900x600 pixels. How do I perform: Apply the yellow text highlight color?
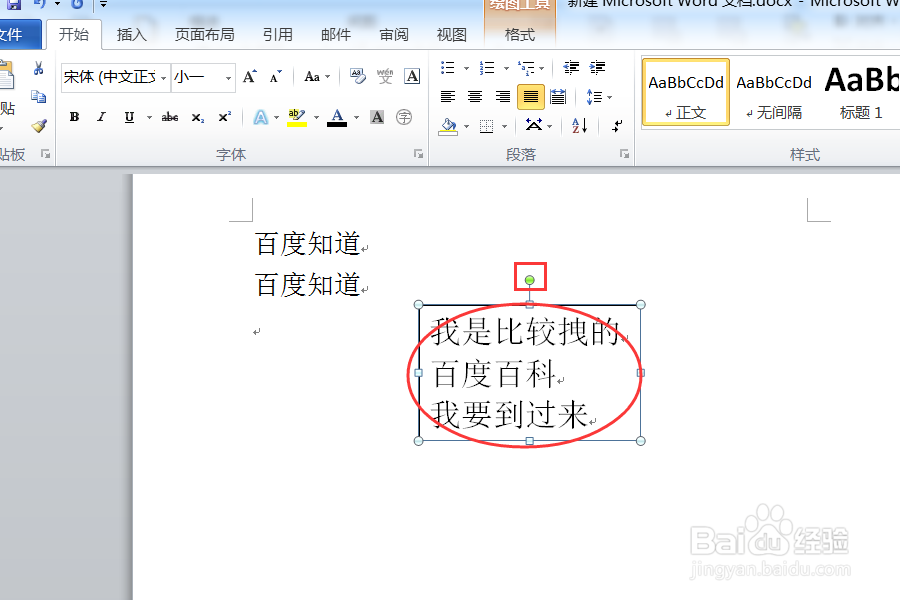(297, 117)
